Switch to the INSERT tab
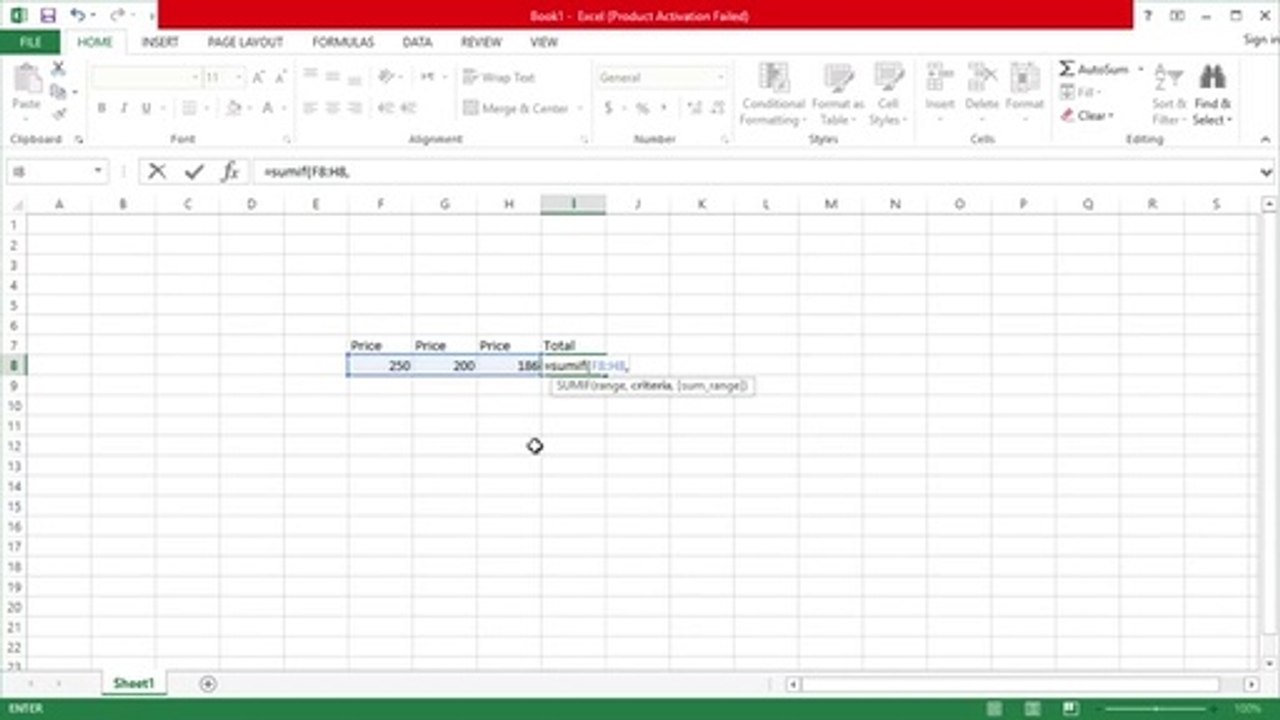1280x720 pixels. 160,42
